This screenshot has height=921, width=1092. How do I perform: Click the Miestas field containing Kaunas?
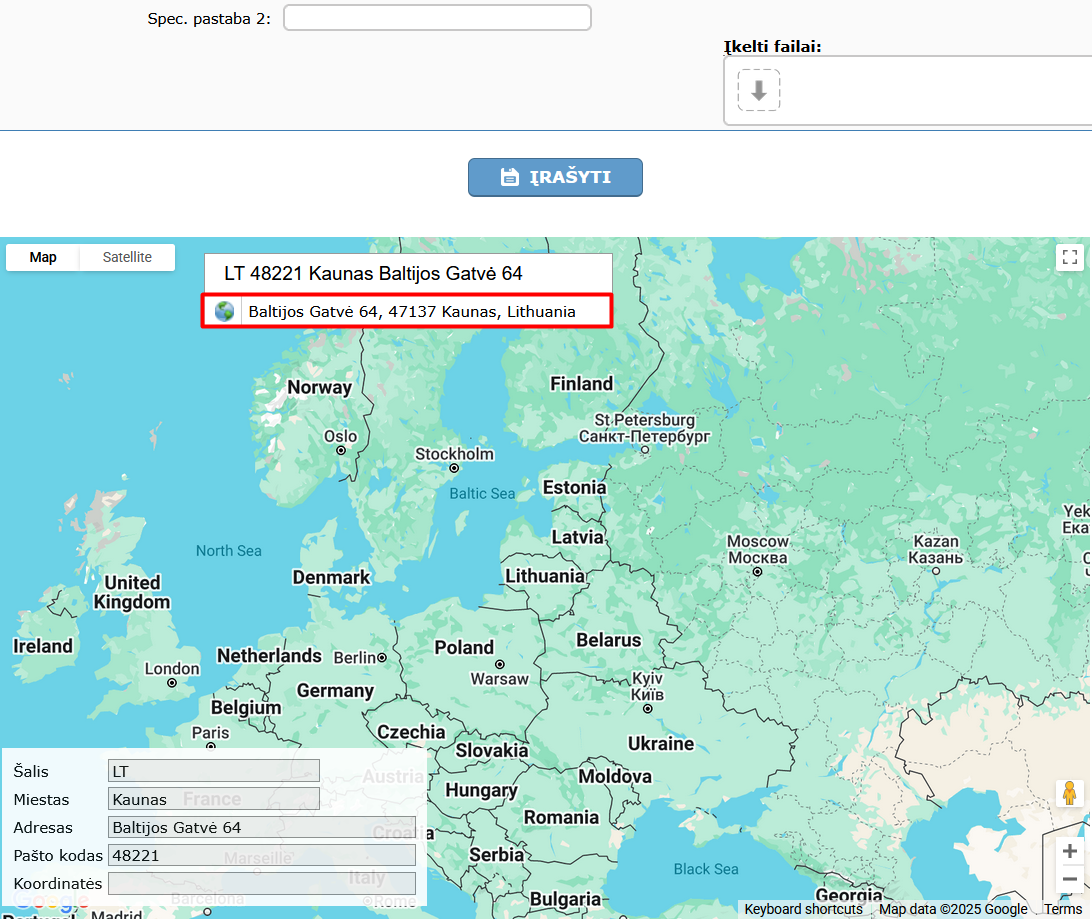click(x=214, y=799)
